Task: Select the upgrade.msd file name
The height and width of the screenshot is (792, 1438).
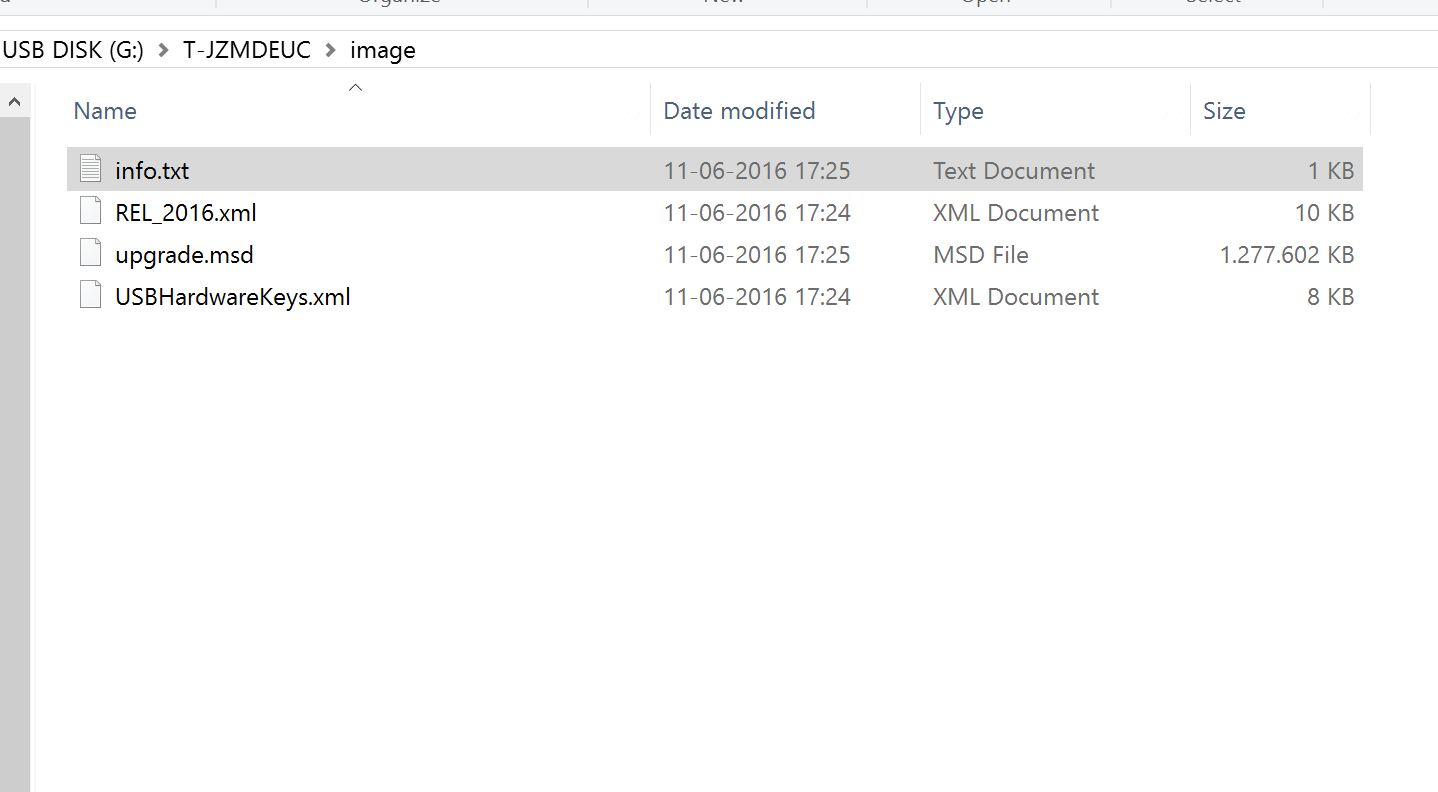Action: (x=184, y=255)
